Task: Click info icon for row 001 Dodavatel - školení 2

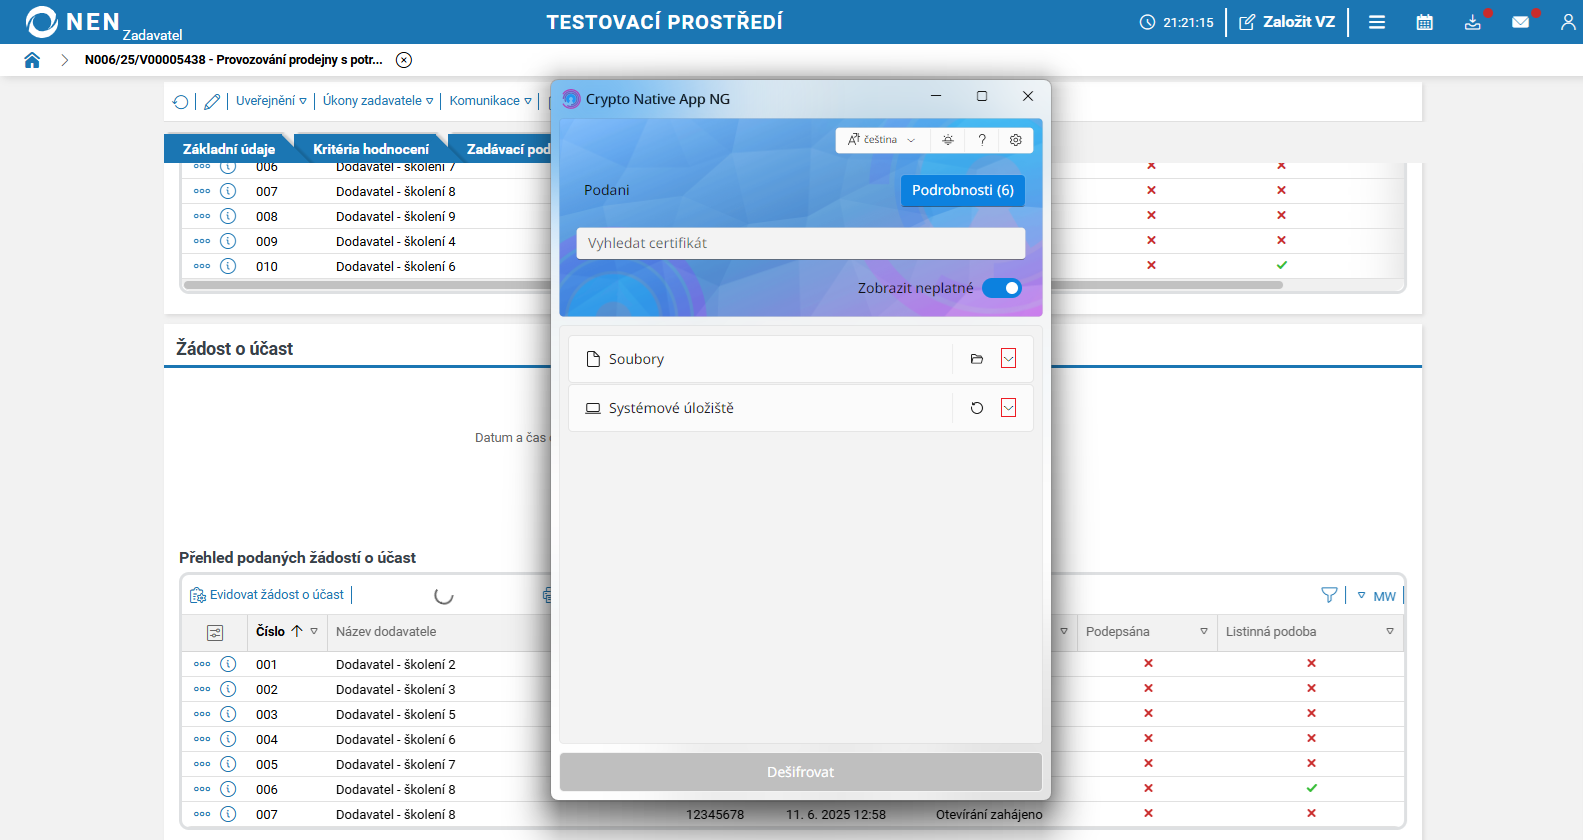Action: [x=228, y=664]
